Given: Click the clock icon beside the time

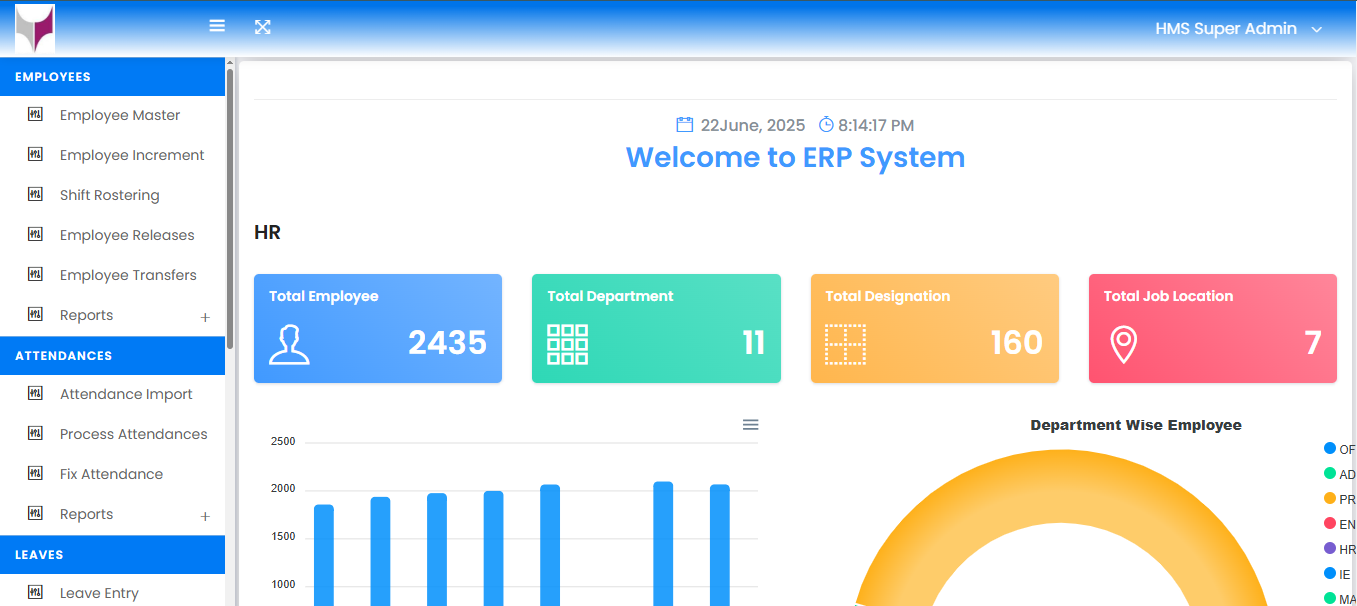Looking at the screenshot, I should click(x=826, y=125).
